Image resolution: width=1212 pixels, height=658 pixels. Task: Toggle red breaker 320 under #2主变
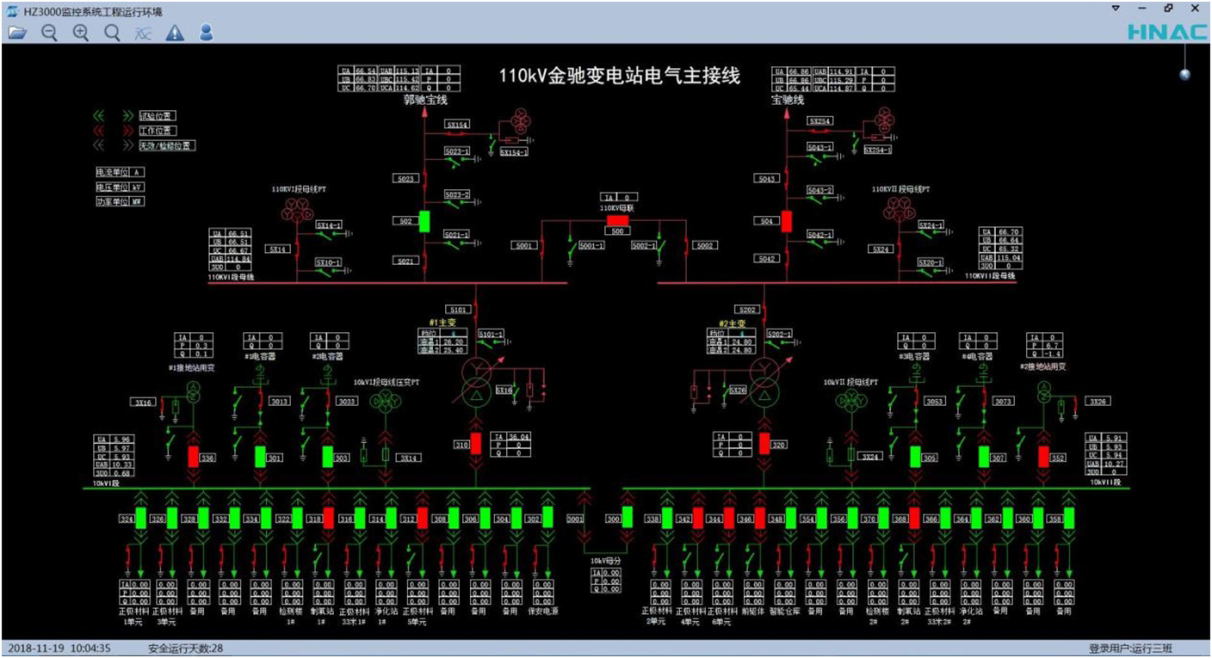765,443
